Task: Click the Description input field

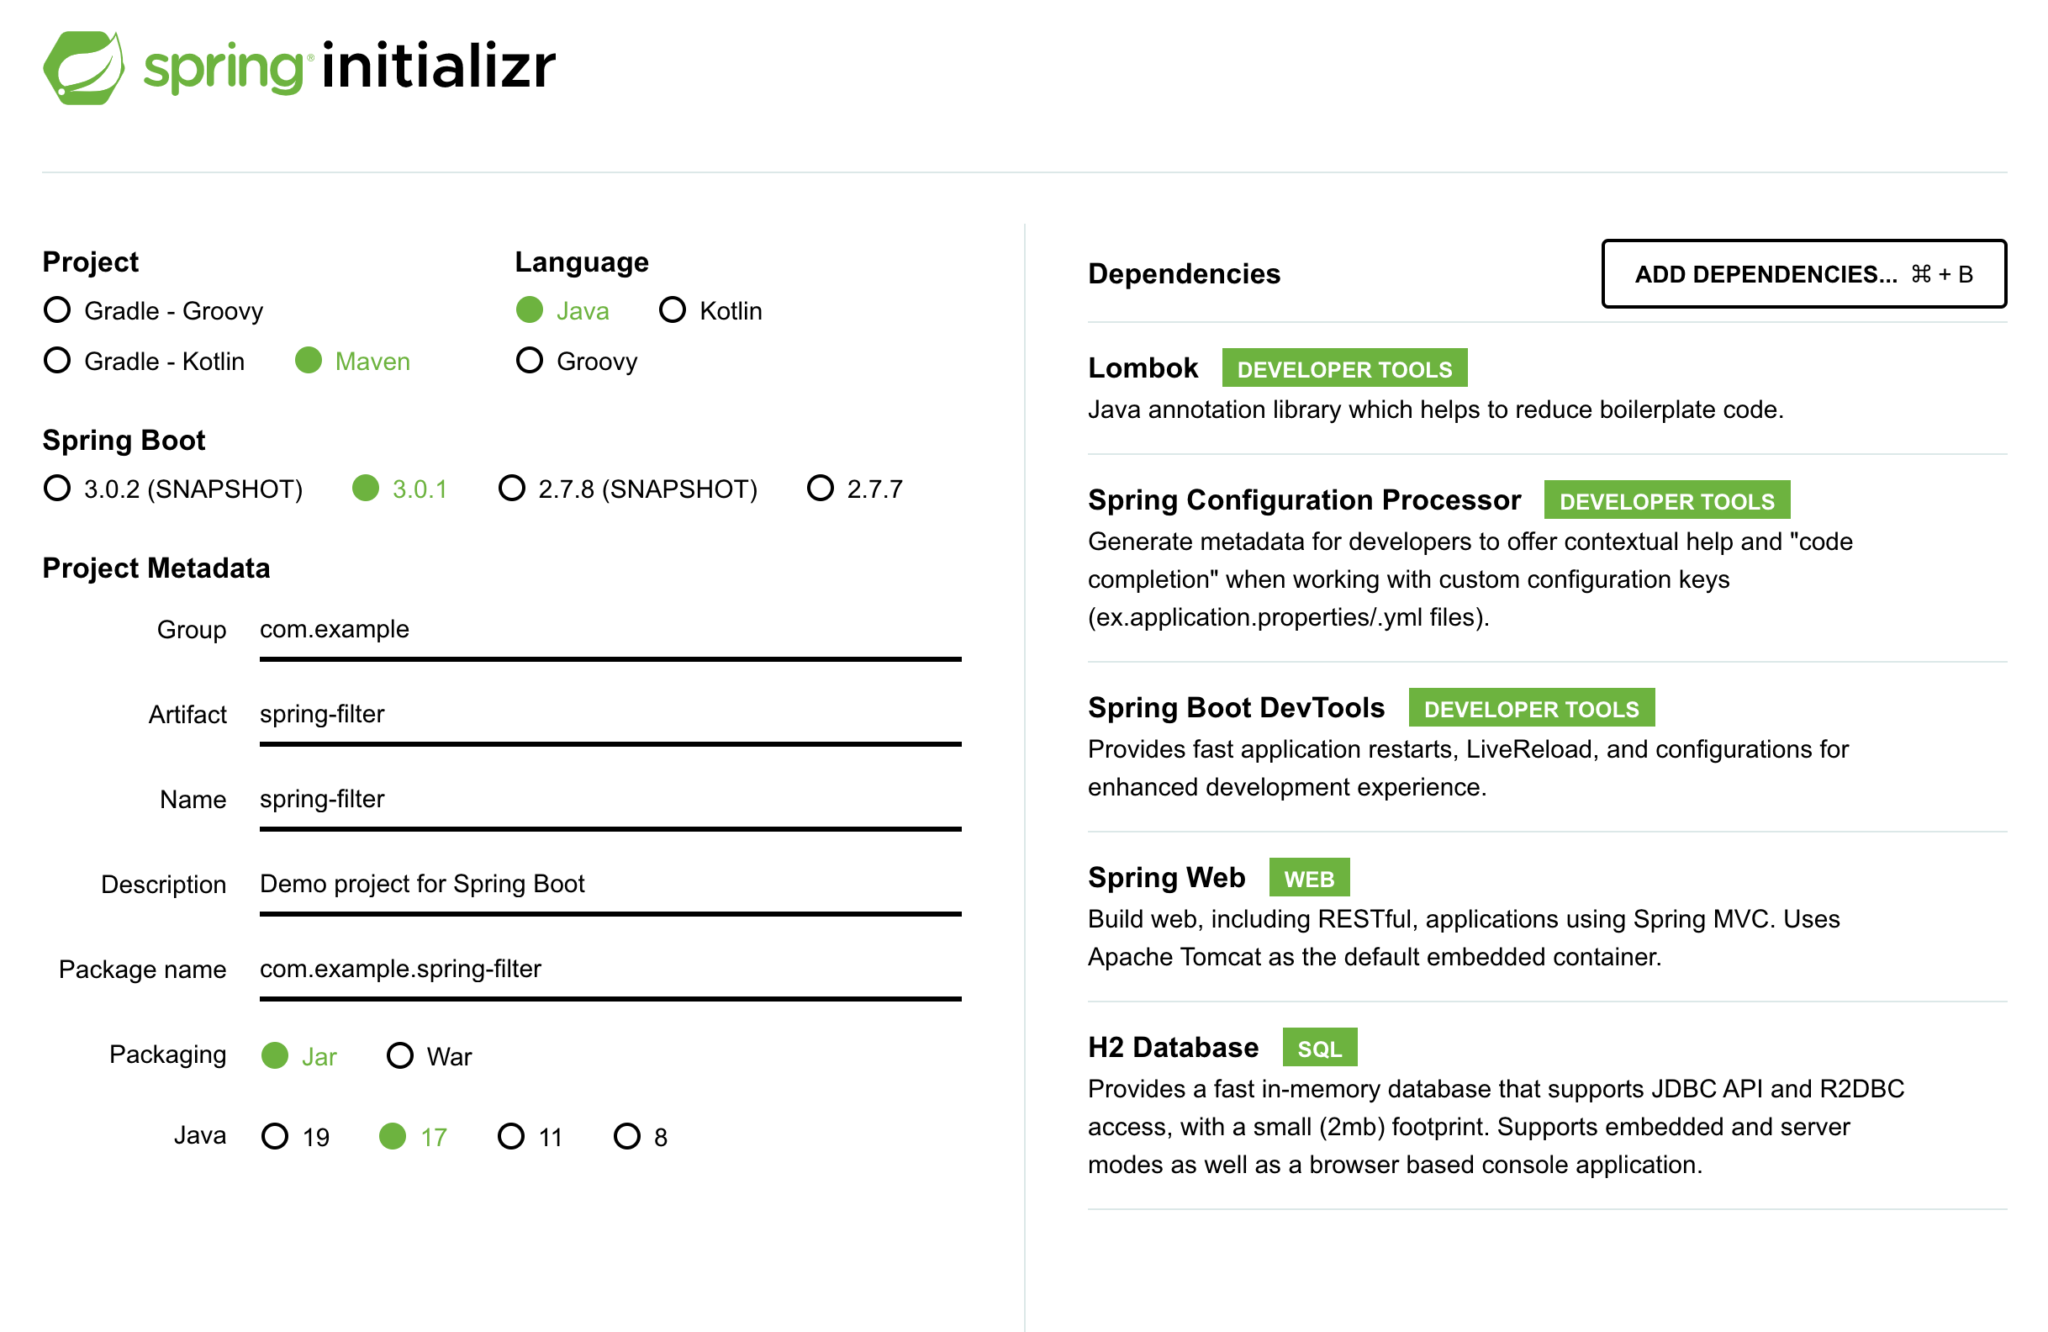Action: pos(610,885)
